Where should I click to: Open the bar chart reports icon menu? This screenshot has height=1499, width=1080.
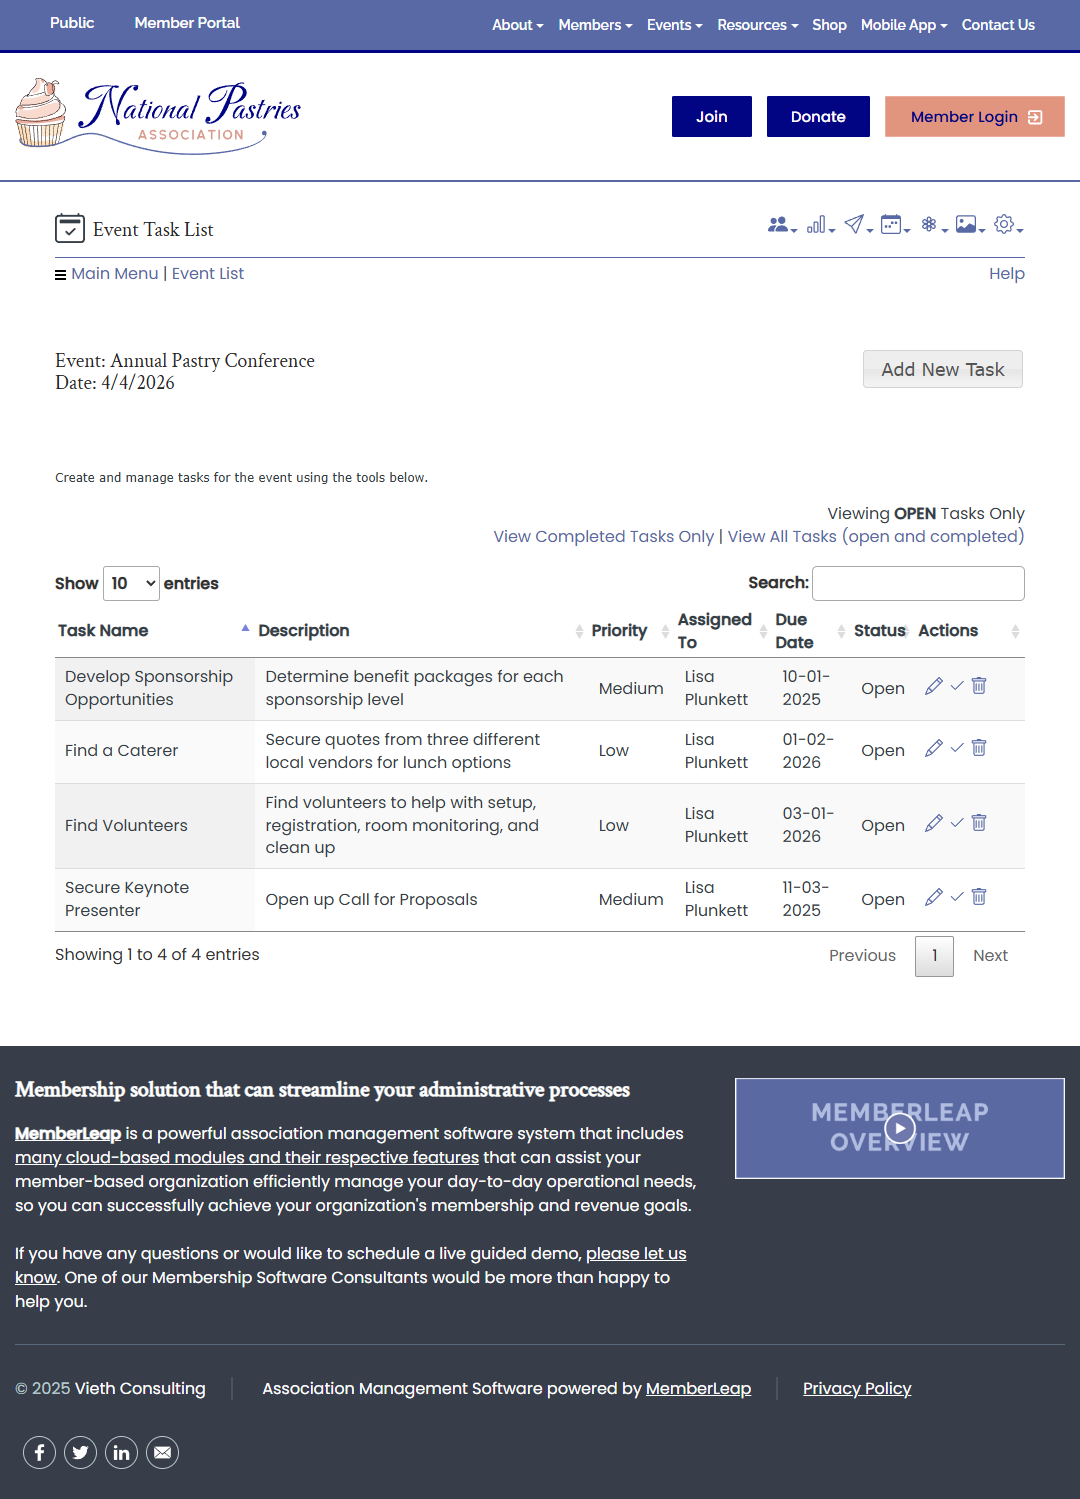click(x=820, y=225)
